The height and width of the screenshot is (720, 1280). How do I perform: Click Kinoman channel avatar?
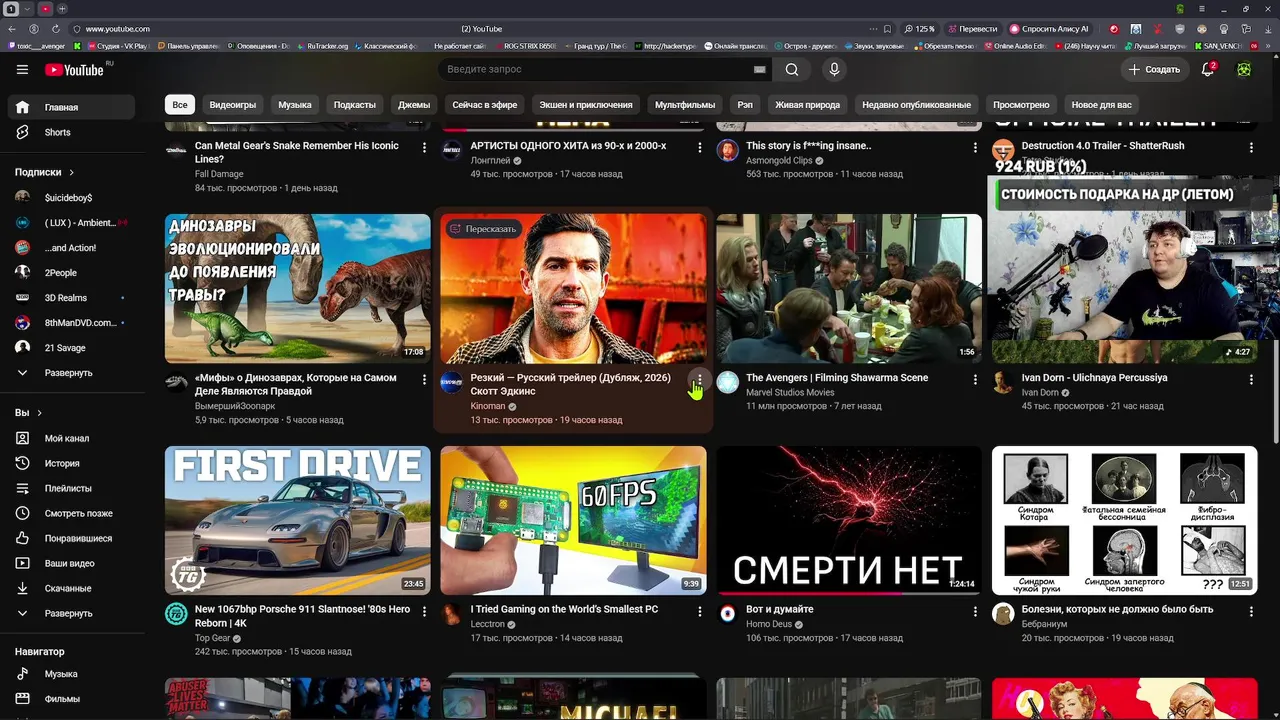coord(452,383)
